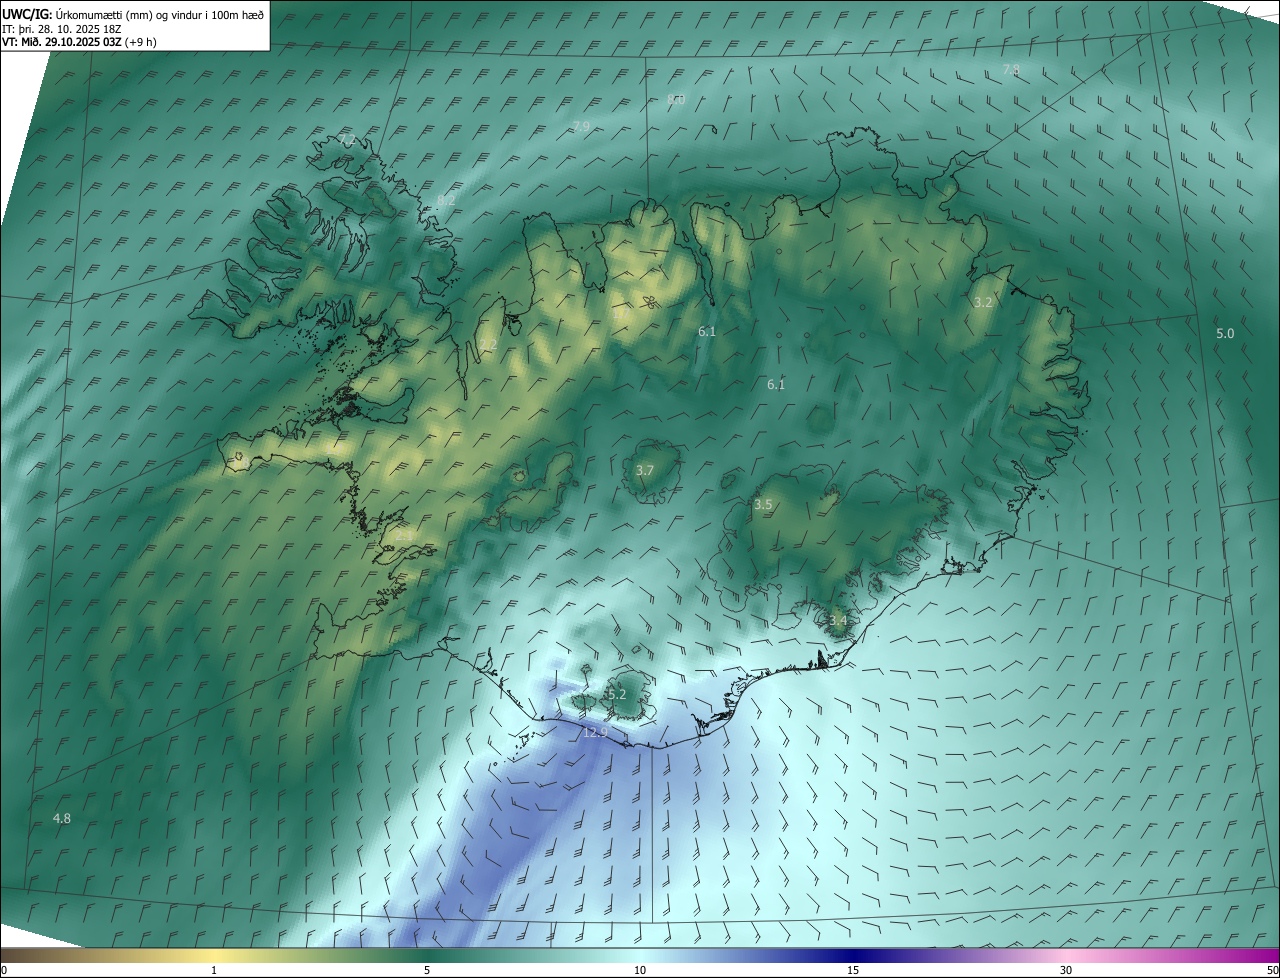Click the 7.9 value label on the map

click(581, 126)
